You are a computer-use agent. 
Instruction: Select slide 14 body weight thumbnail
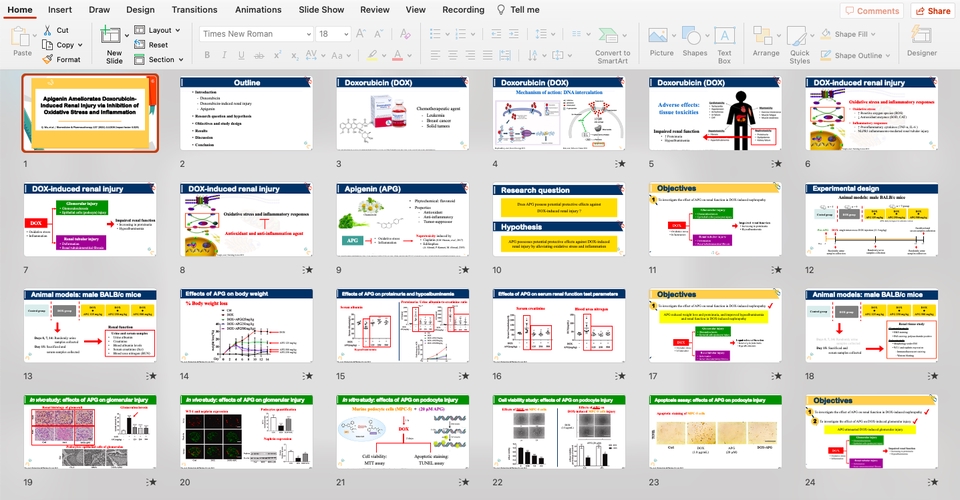click(x=246, y=326)
